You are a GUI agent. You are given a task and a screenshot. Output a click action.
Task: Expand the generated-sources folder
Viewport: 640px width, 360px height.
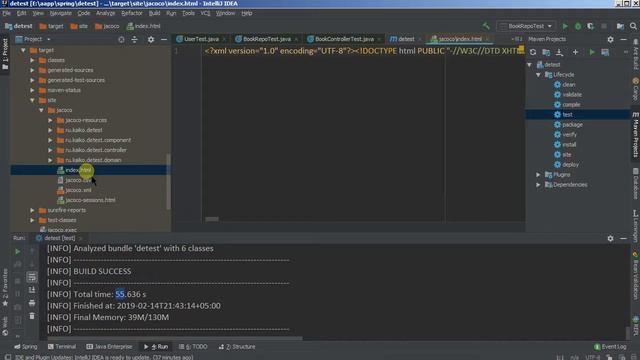pyautogui.click(x=32, y=70)
